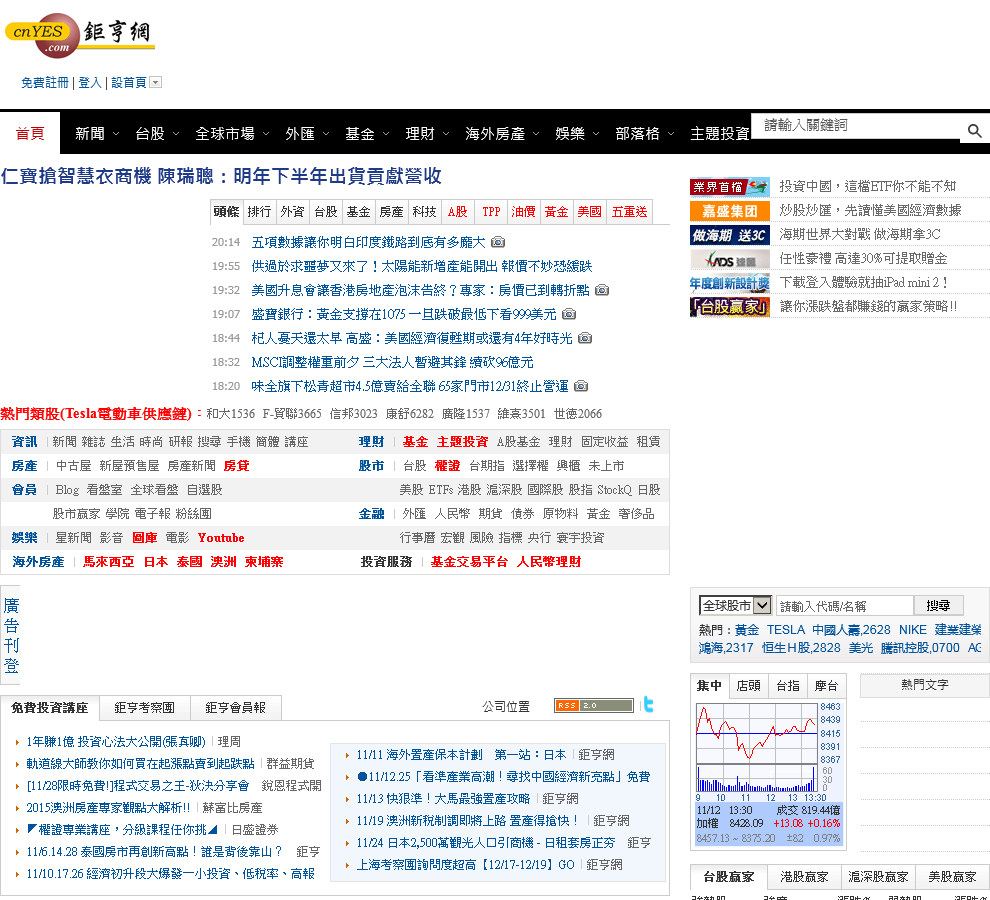Open 馬來西亞 overseas property link
Image resolution: width=990 pixels, height=900 pixels.
(109, 561)
